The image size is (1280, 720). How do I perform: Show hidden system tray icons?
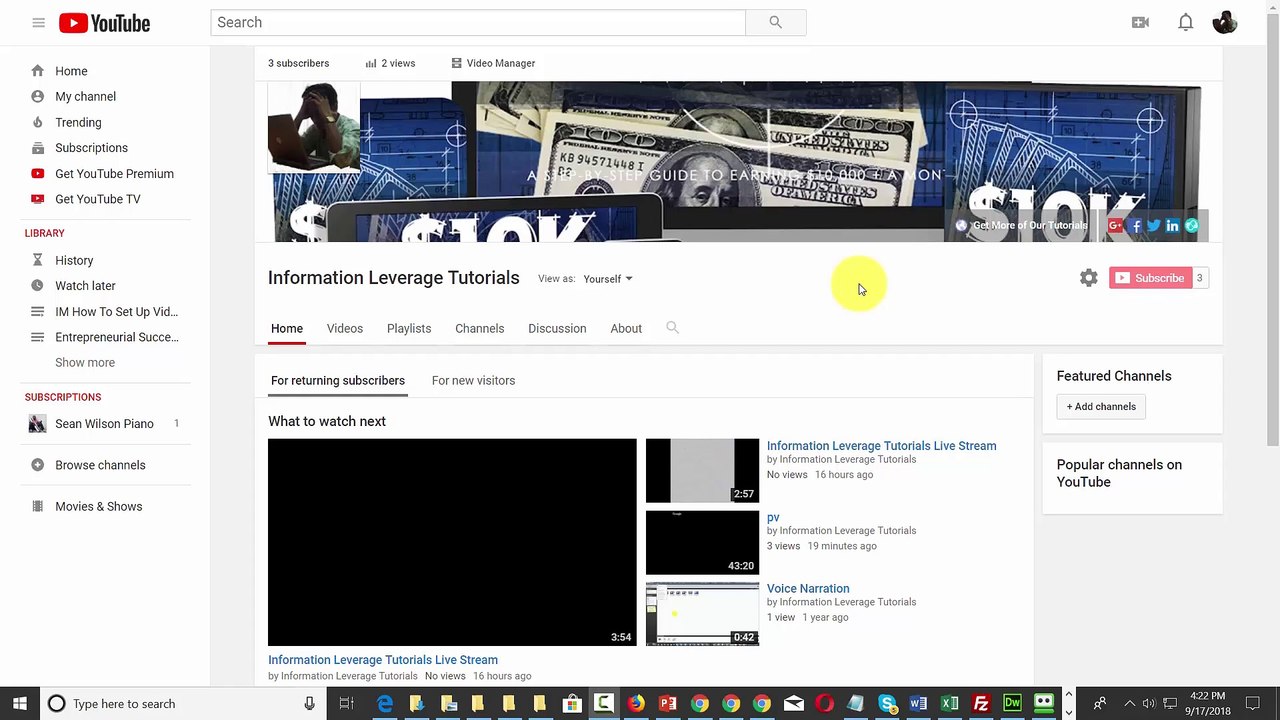point(1129,704)
